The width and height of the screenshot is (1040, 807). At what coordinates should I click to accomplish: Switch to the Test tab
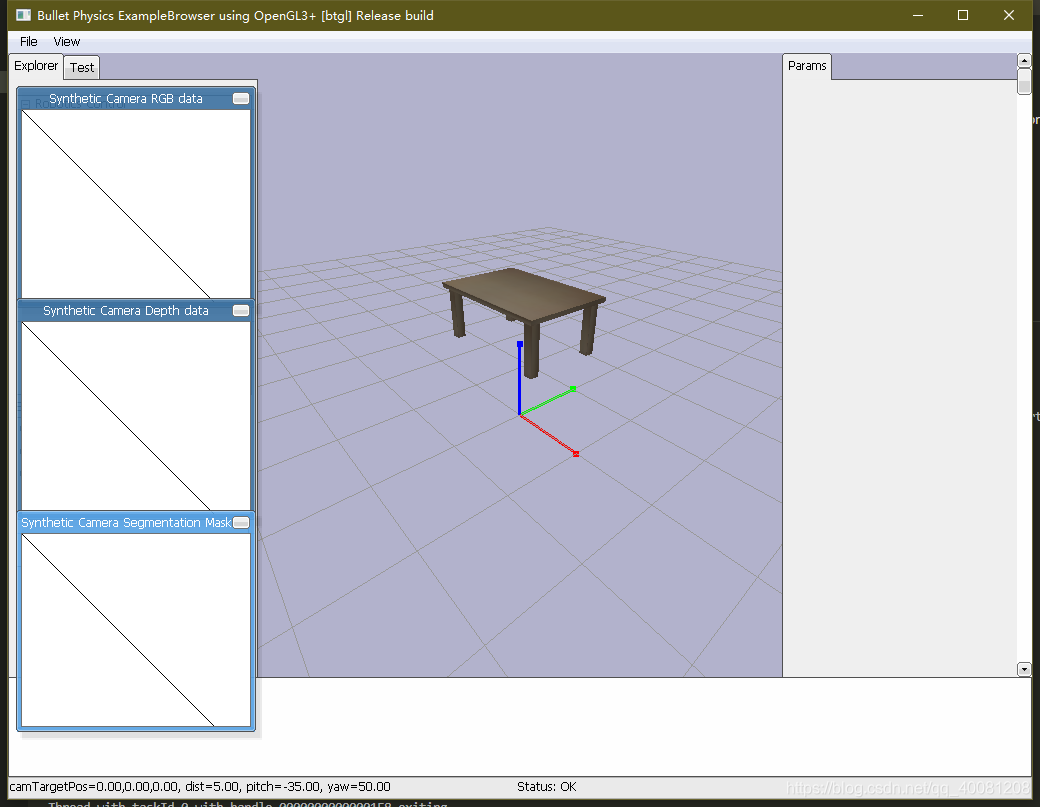81,67
